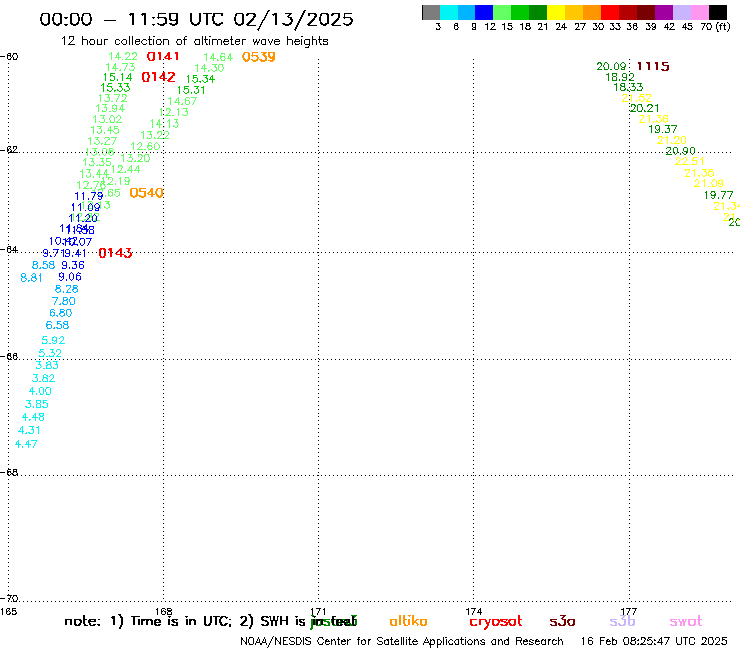Click the lavender swatch in the color scale
Viewport: 740px width, 650px height.
pyautogui.click(x=681, y=12)
